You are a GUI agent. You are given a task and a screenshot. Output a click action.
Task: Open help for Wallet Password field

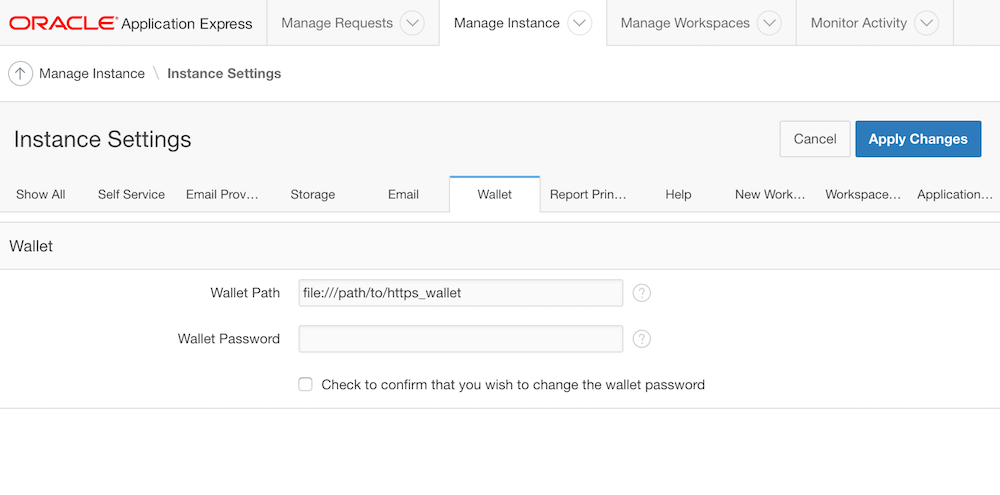pos(642,339)
